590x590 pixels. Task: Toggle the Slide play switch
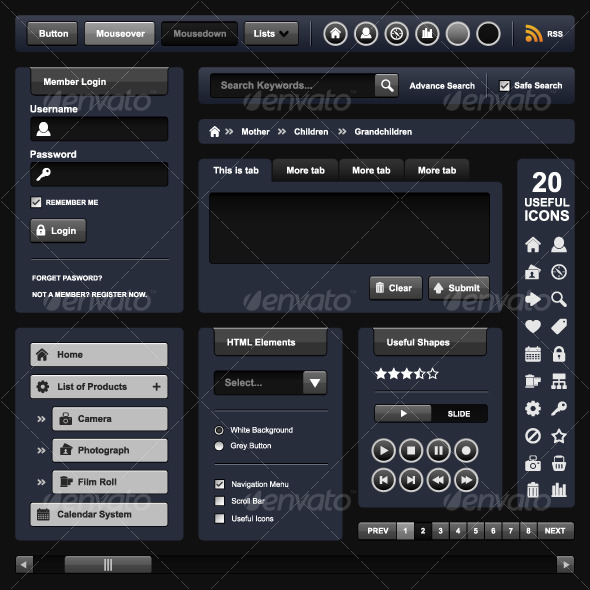(x=403, y=414)
